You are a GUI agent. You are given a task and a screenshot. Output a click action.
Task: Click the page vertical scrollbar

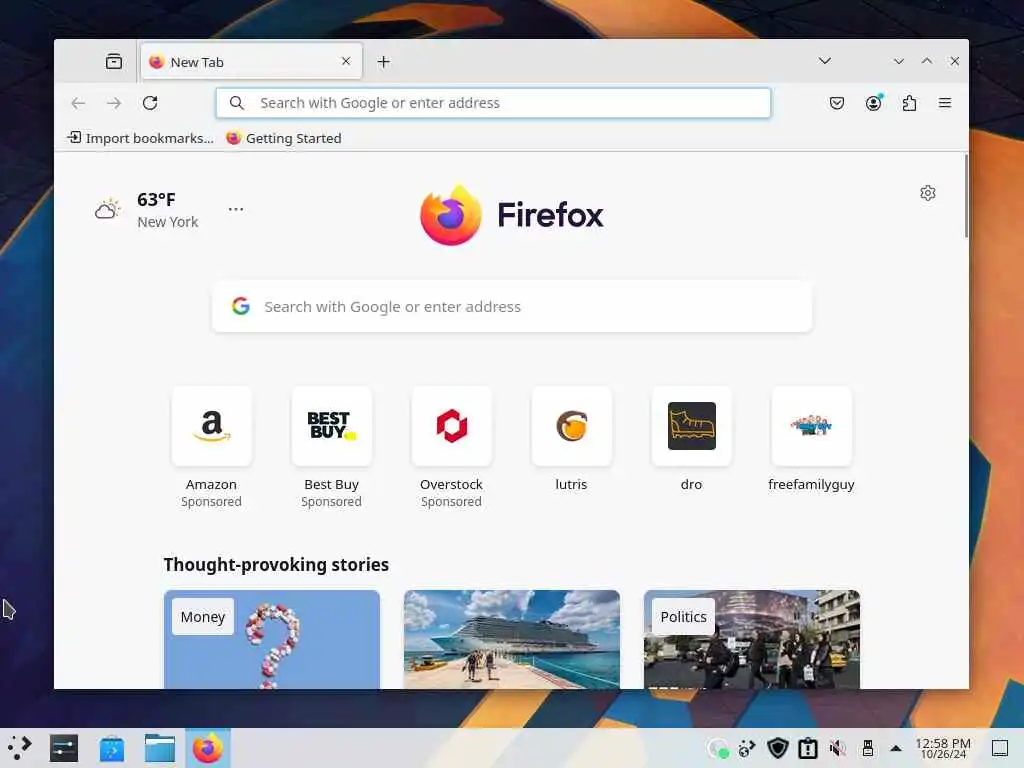tap(966, 197)
